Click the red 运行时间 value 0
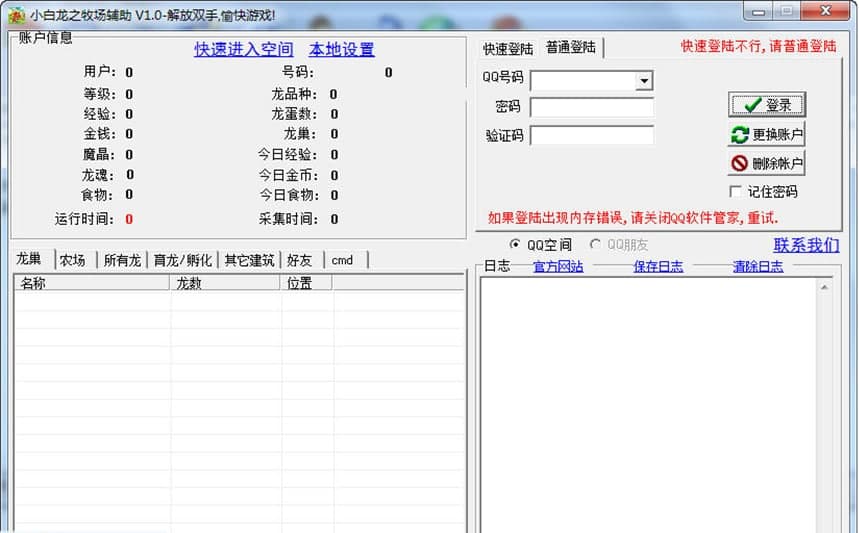859x533 pixels. tap(129, 219)
